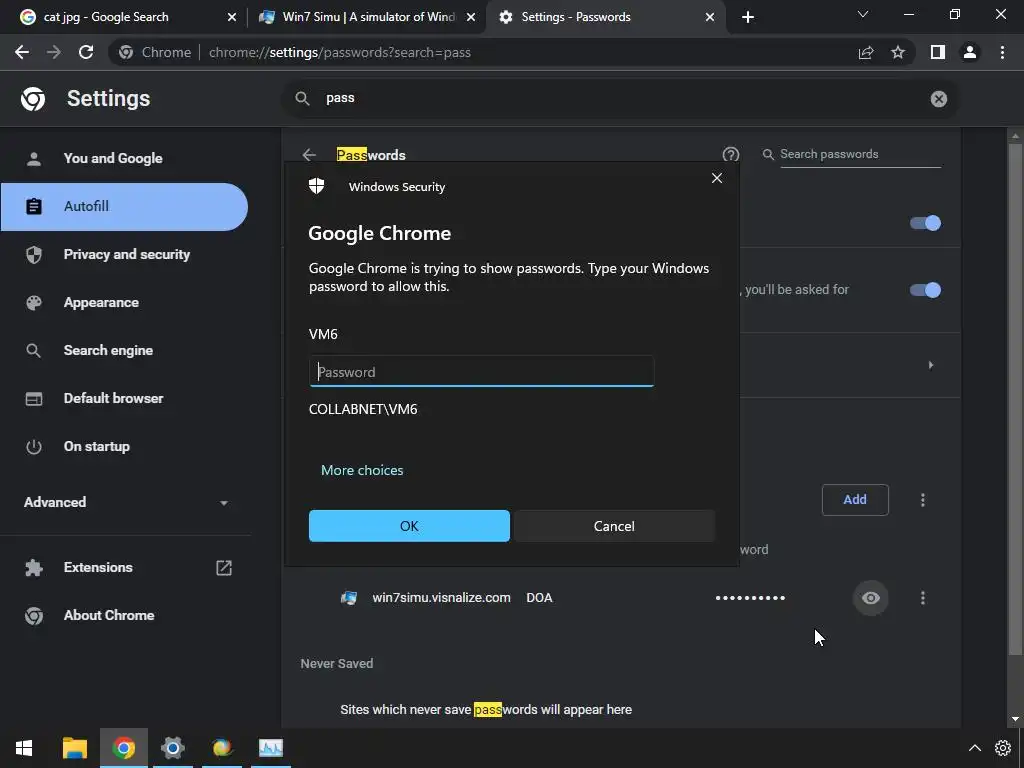Clear the settings search field

938,99
